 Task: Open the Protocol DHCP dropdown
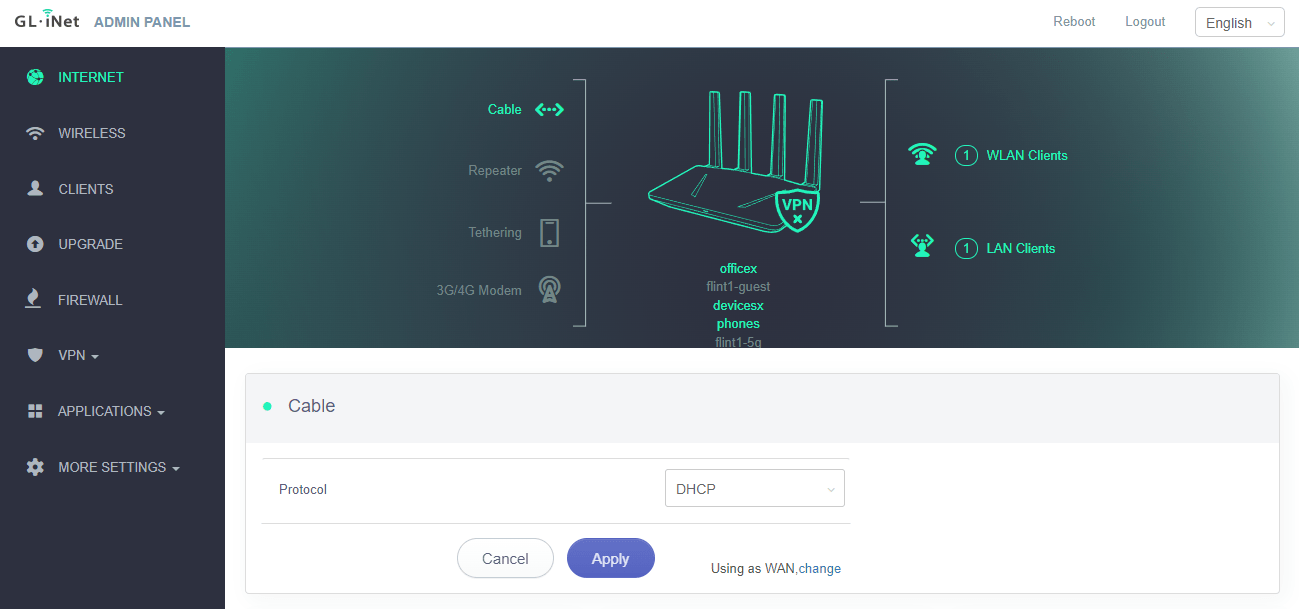[x=754, y=489]
